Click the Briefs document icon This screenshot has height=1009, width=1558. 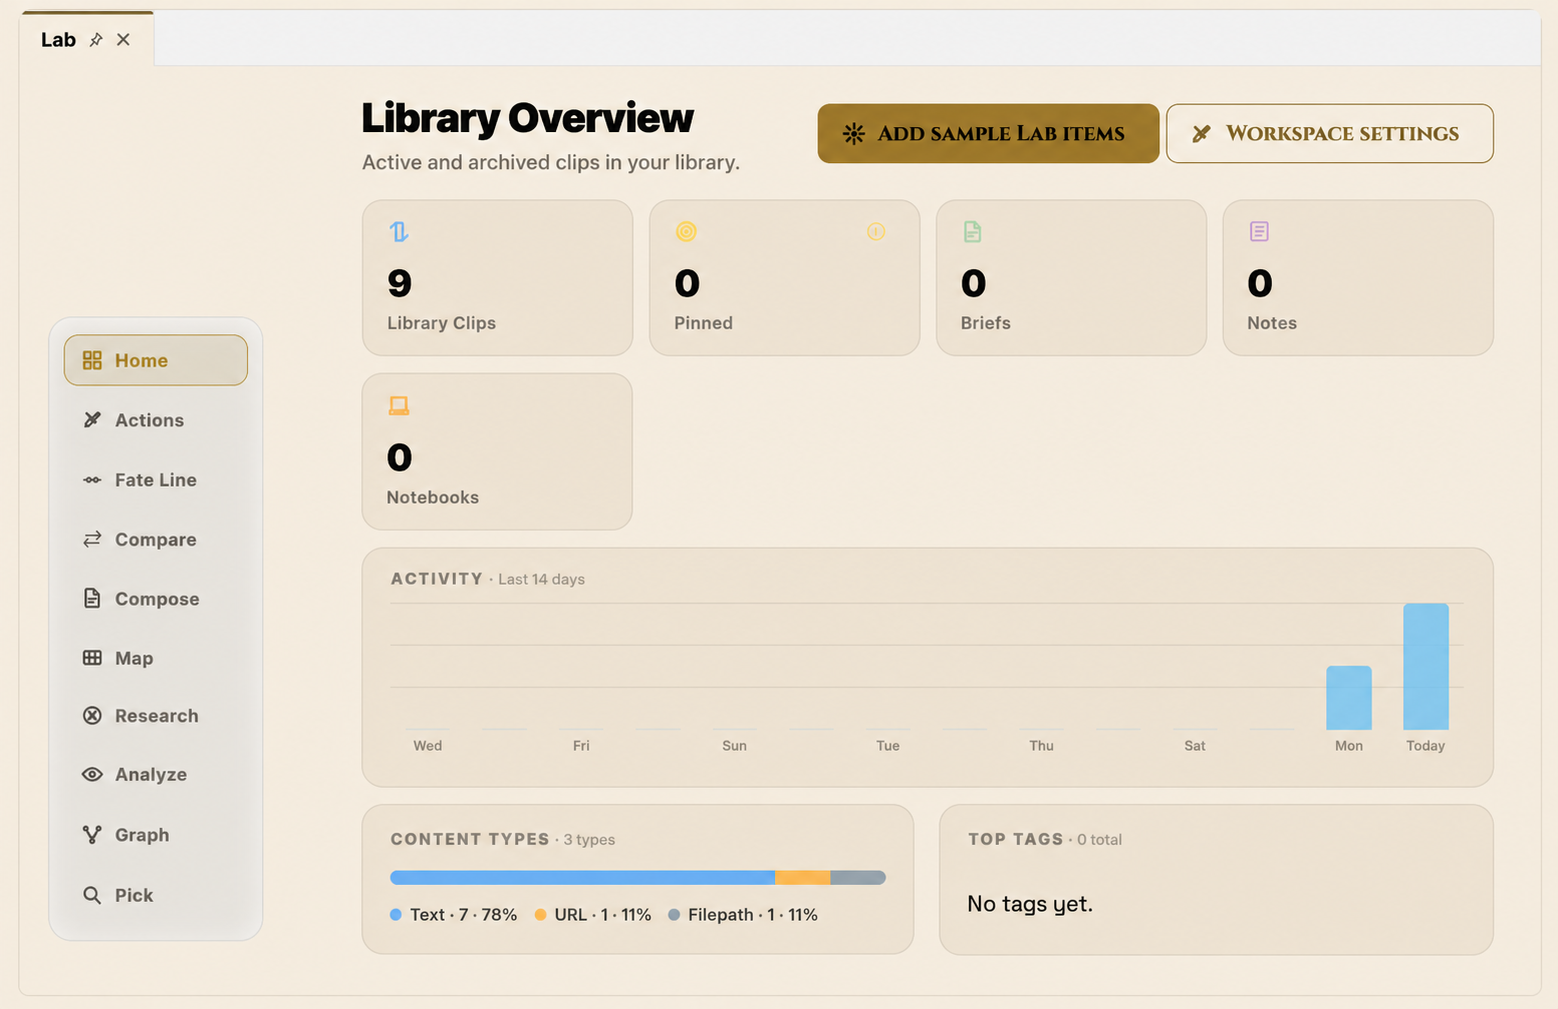pyautogui.click(x=972, y=232)
